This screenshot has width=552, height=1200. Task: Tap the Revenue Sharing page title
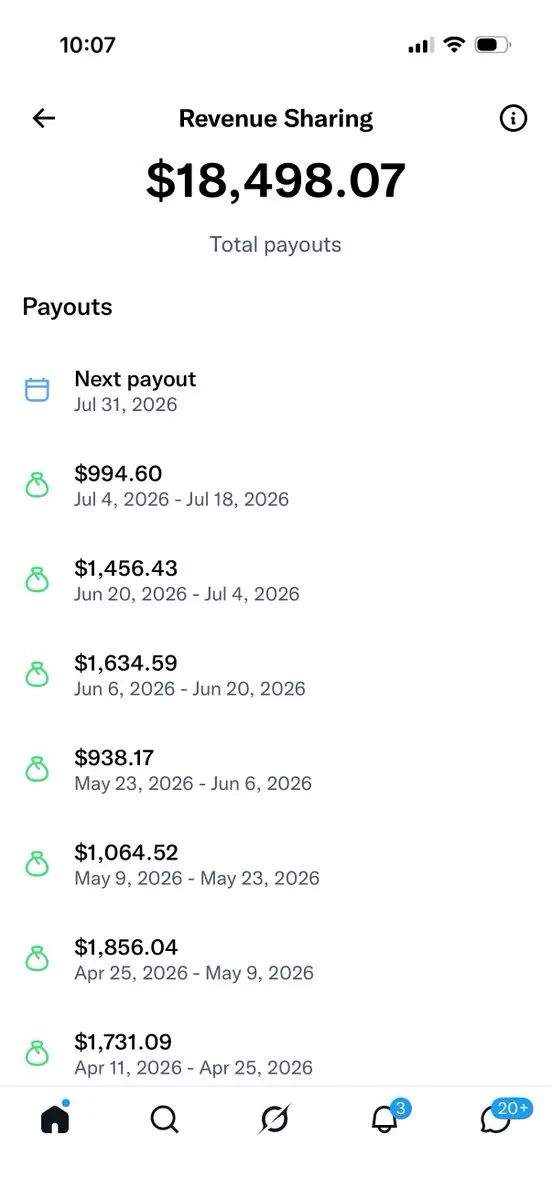276,118
